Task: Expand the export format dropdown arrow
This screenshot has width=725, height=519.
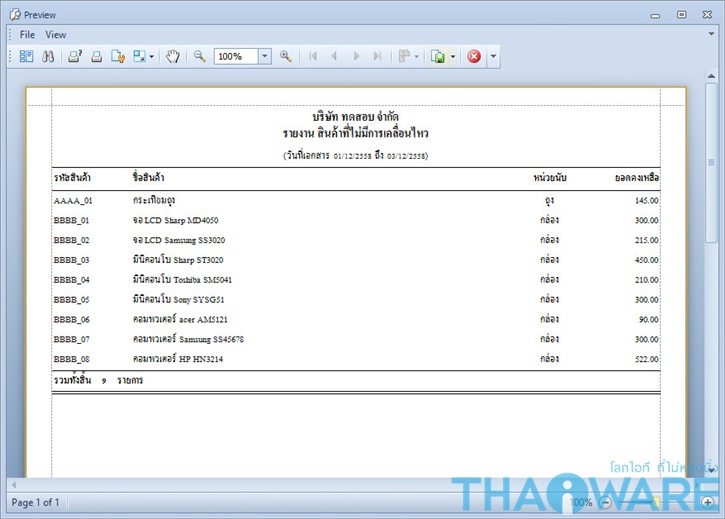Action: tap(453, 56)
